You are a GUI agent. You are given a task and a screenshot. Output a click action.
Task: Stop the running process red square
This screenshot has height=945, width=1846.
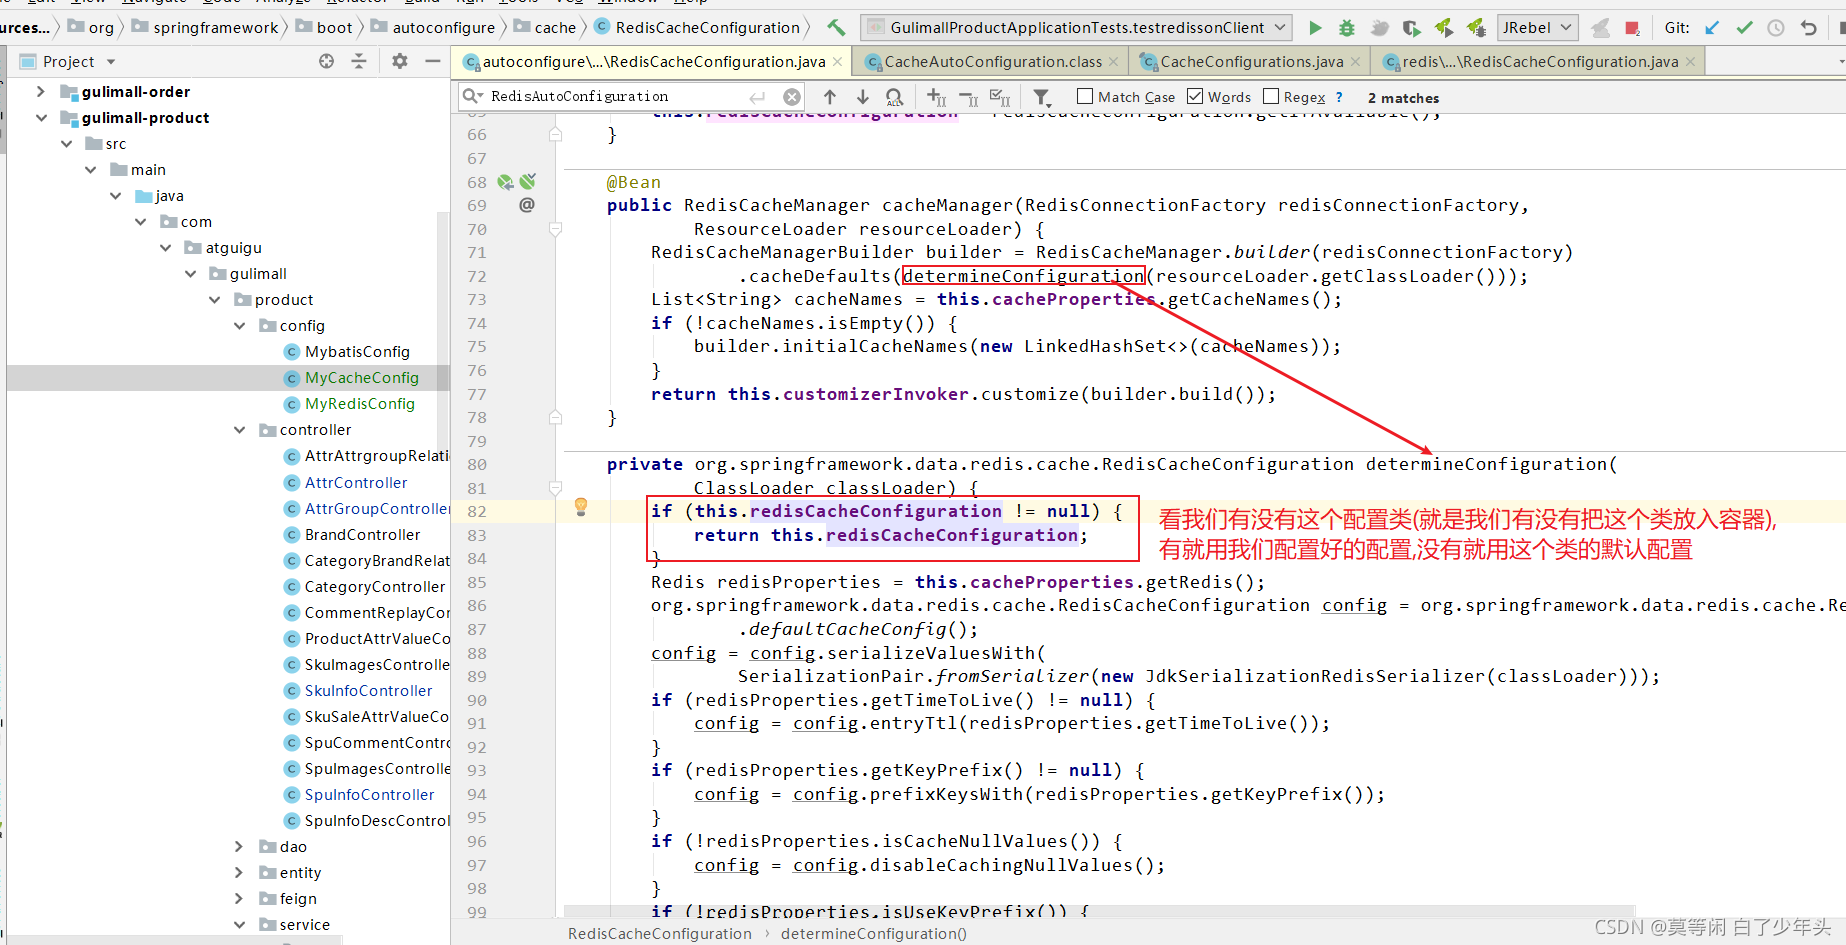click(x=1632, y=28)
